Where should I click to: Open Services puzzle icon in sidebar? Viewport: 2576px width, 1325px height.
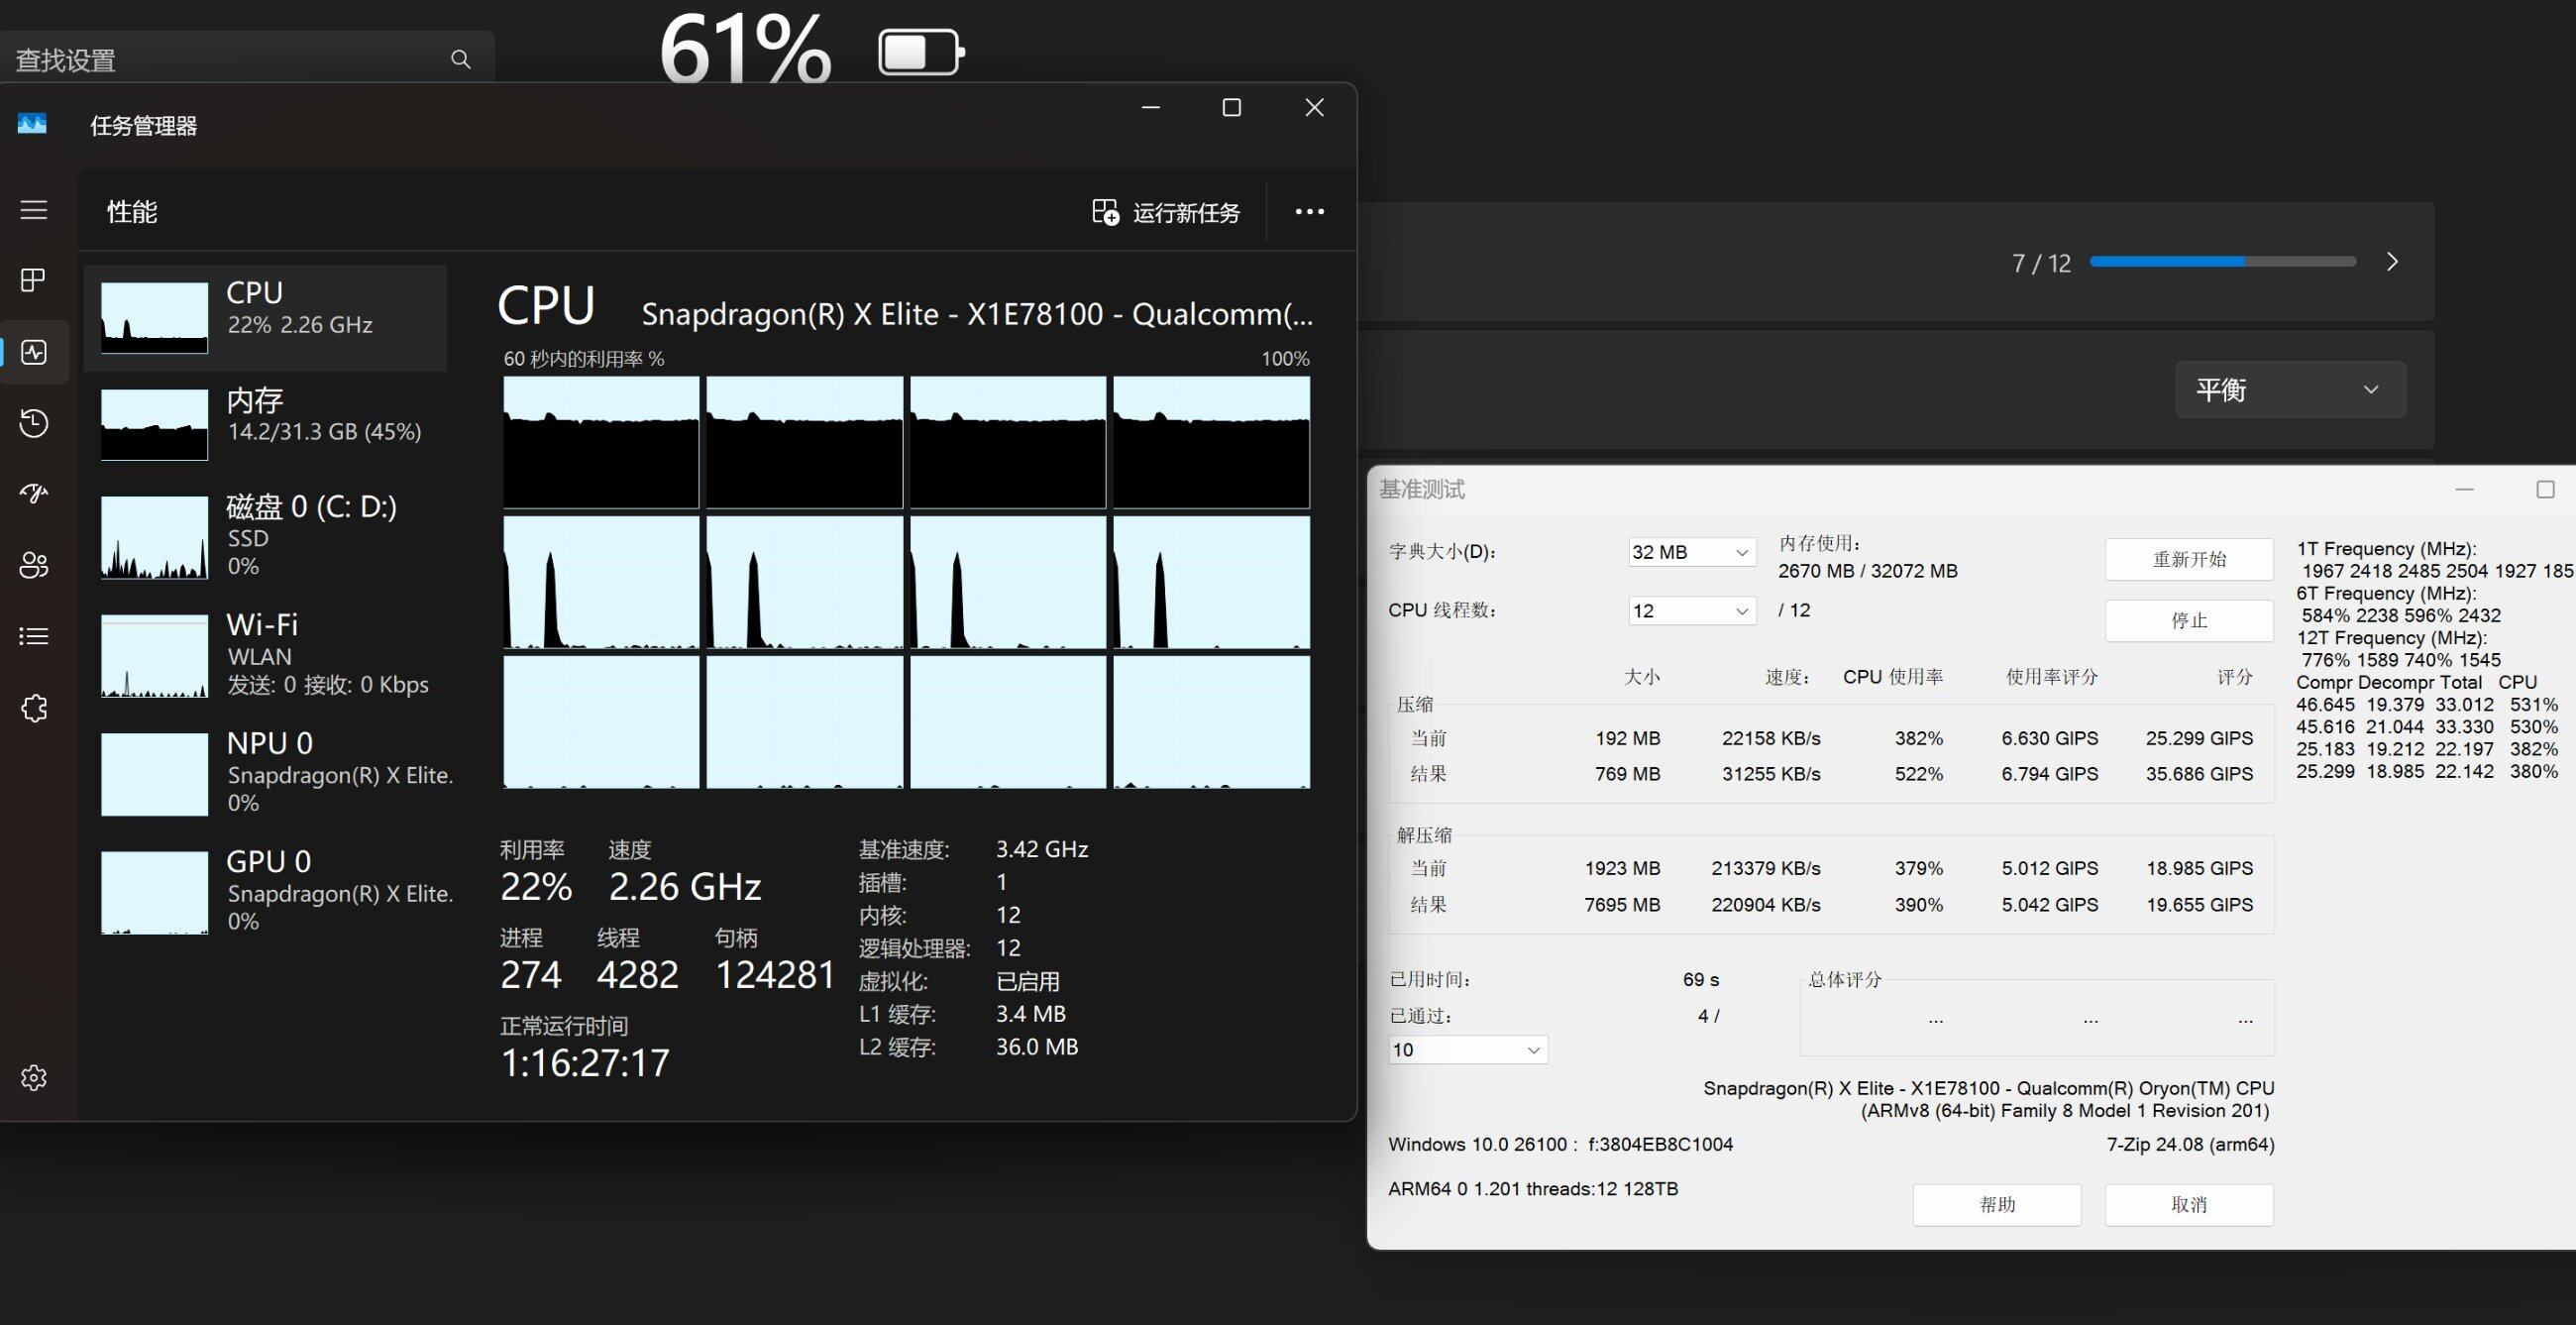[34, 708]
